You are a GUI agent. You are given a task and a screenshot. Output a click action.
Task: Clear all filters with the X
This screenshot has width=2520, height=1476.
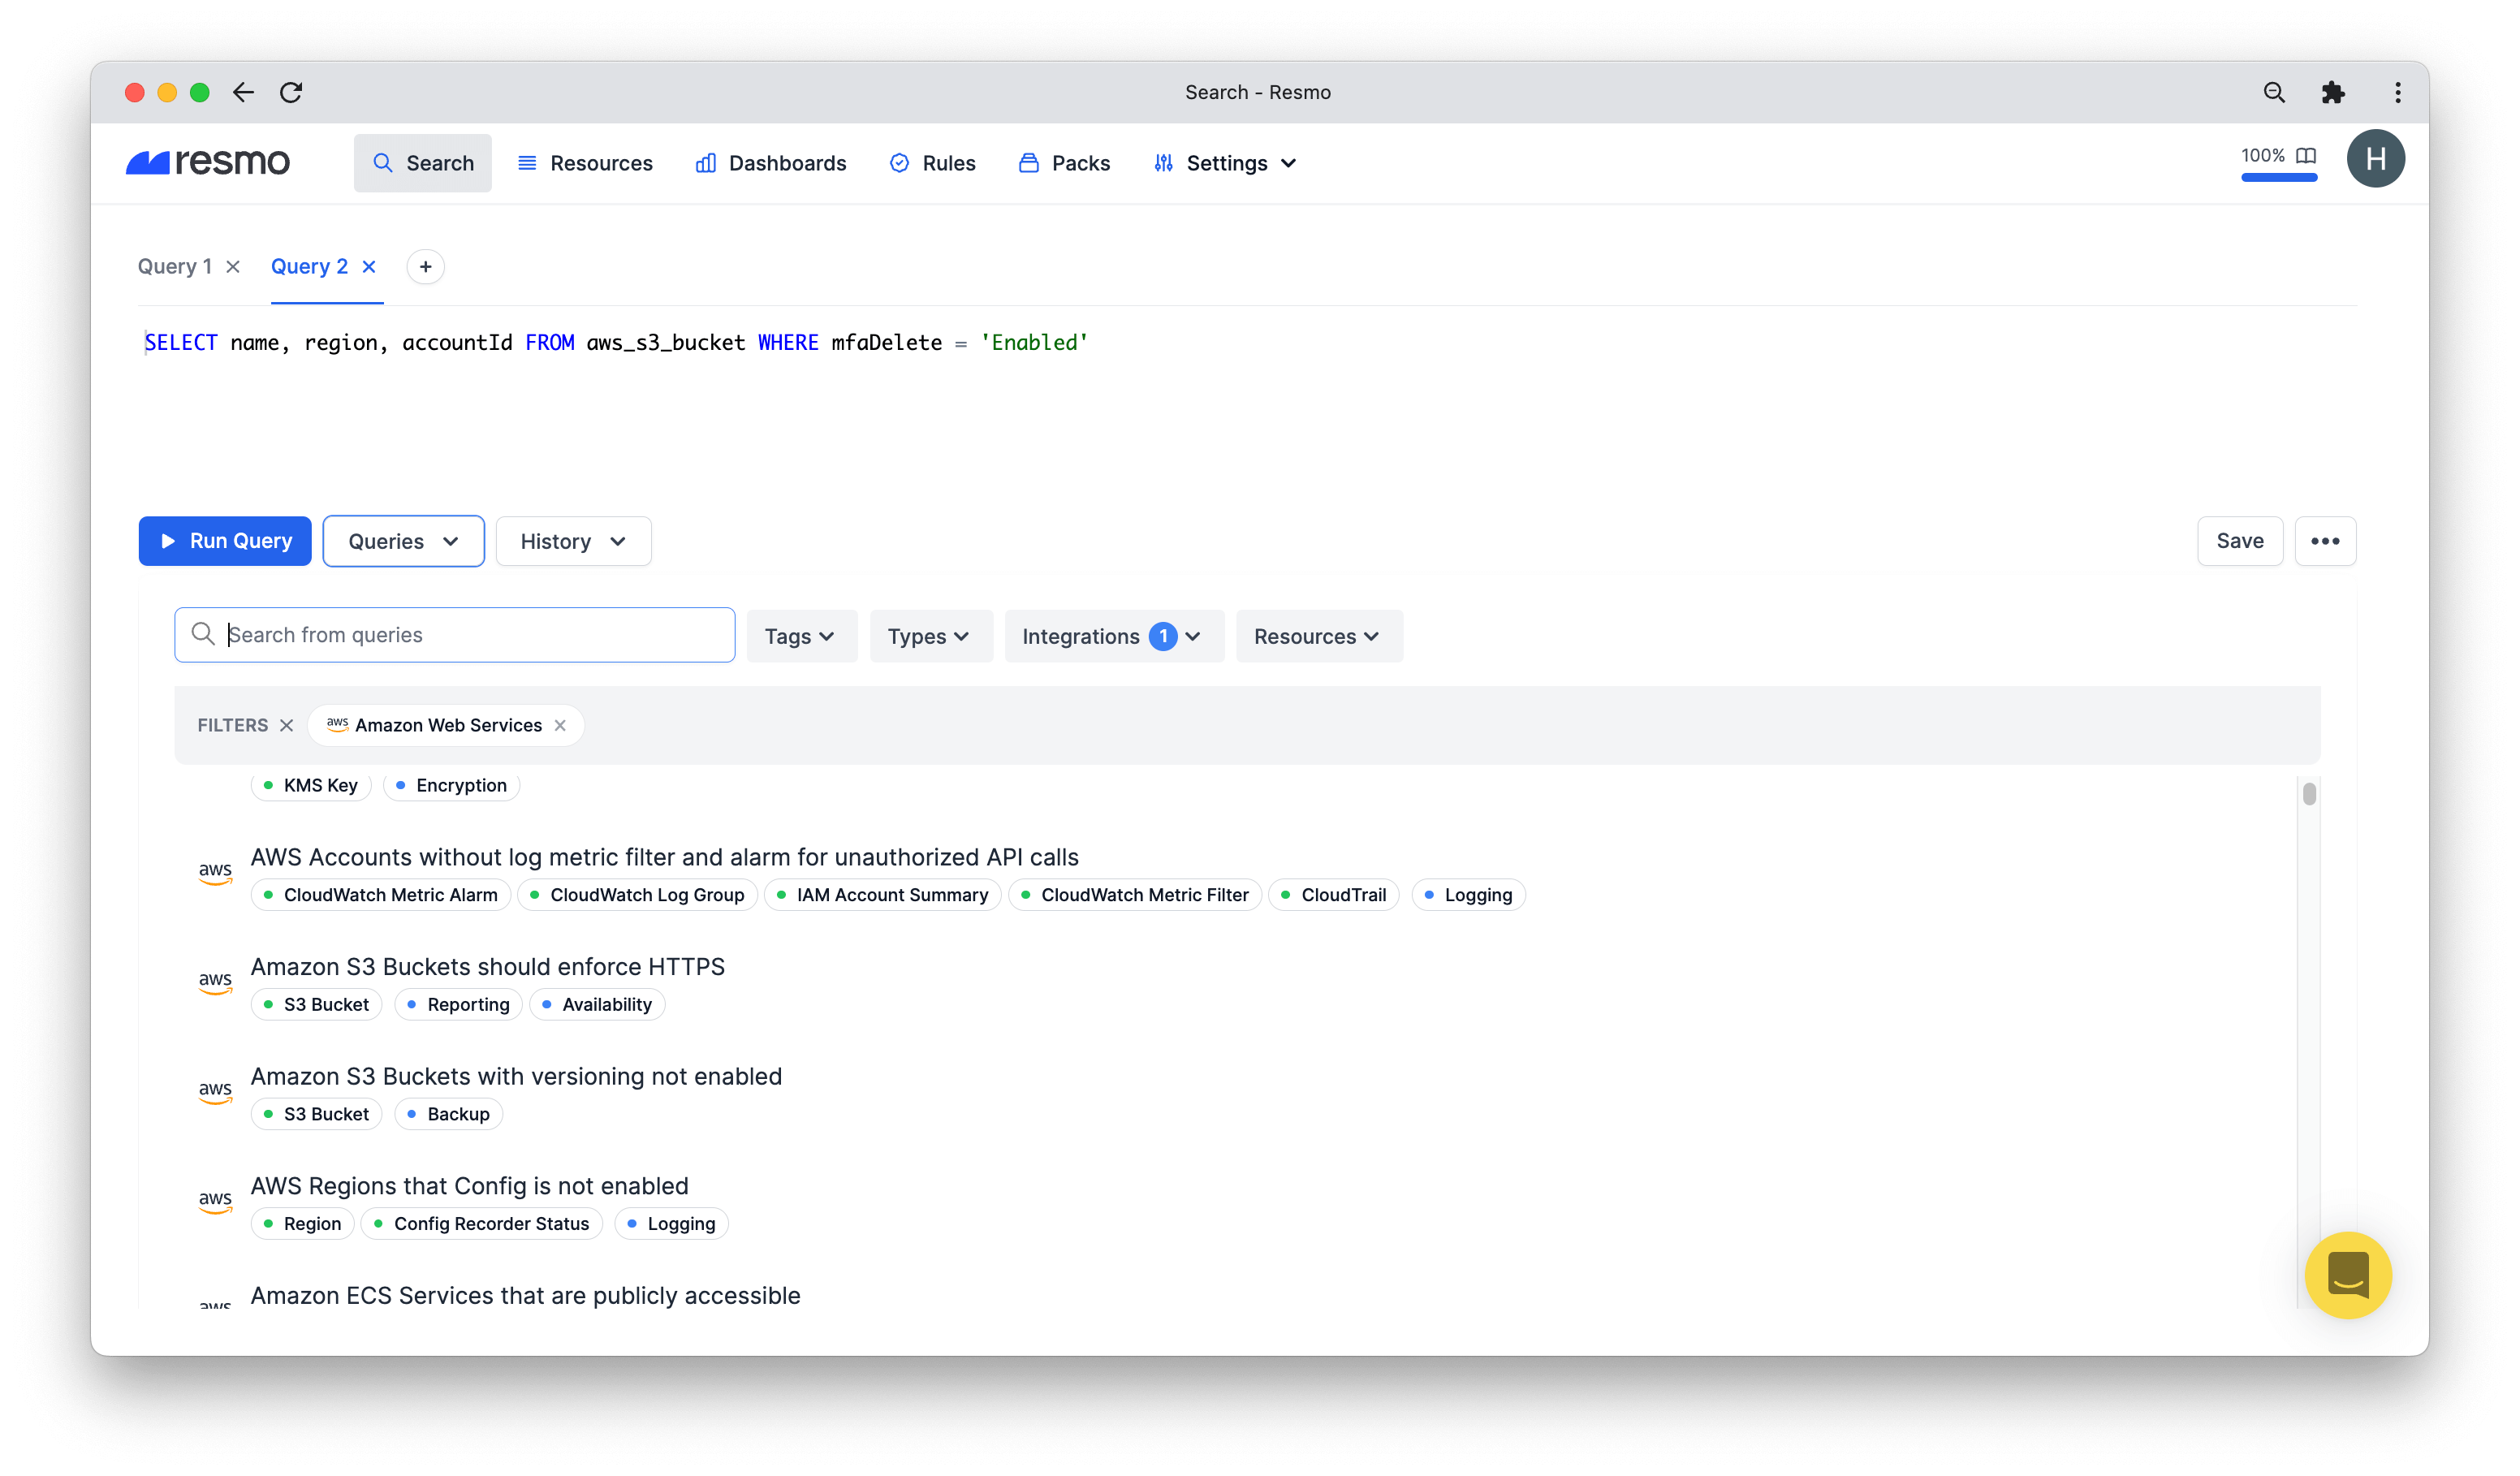click(287, 725)
